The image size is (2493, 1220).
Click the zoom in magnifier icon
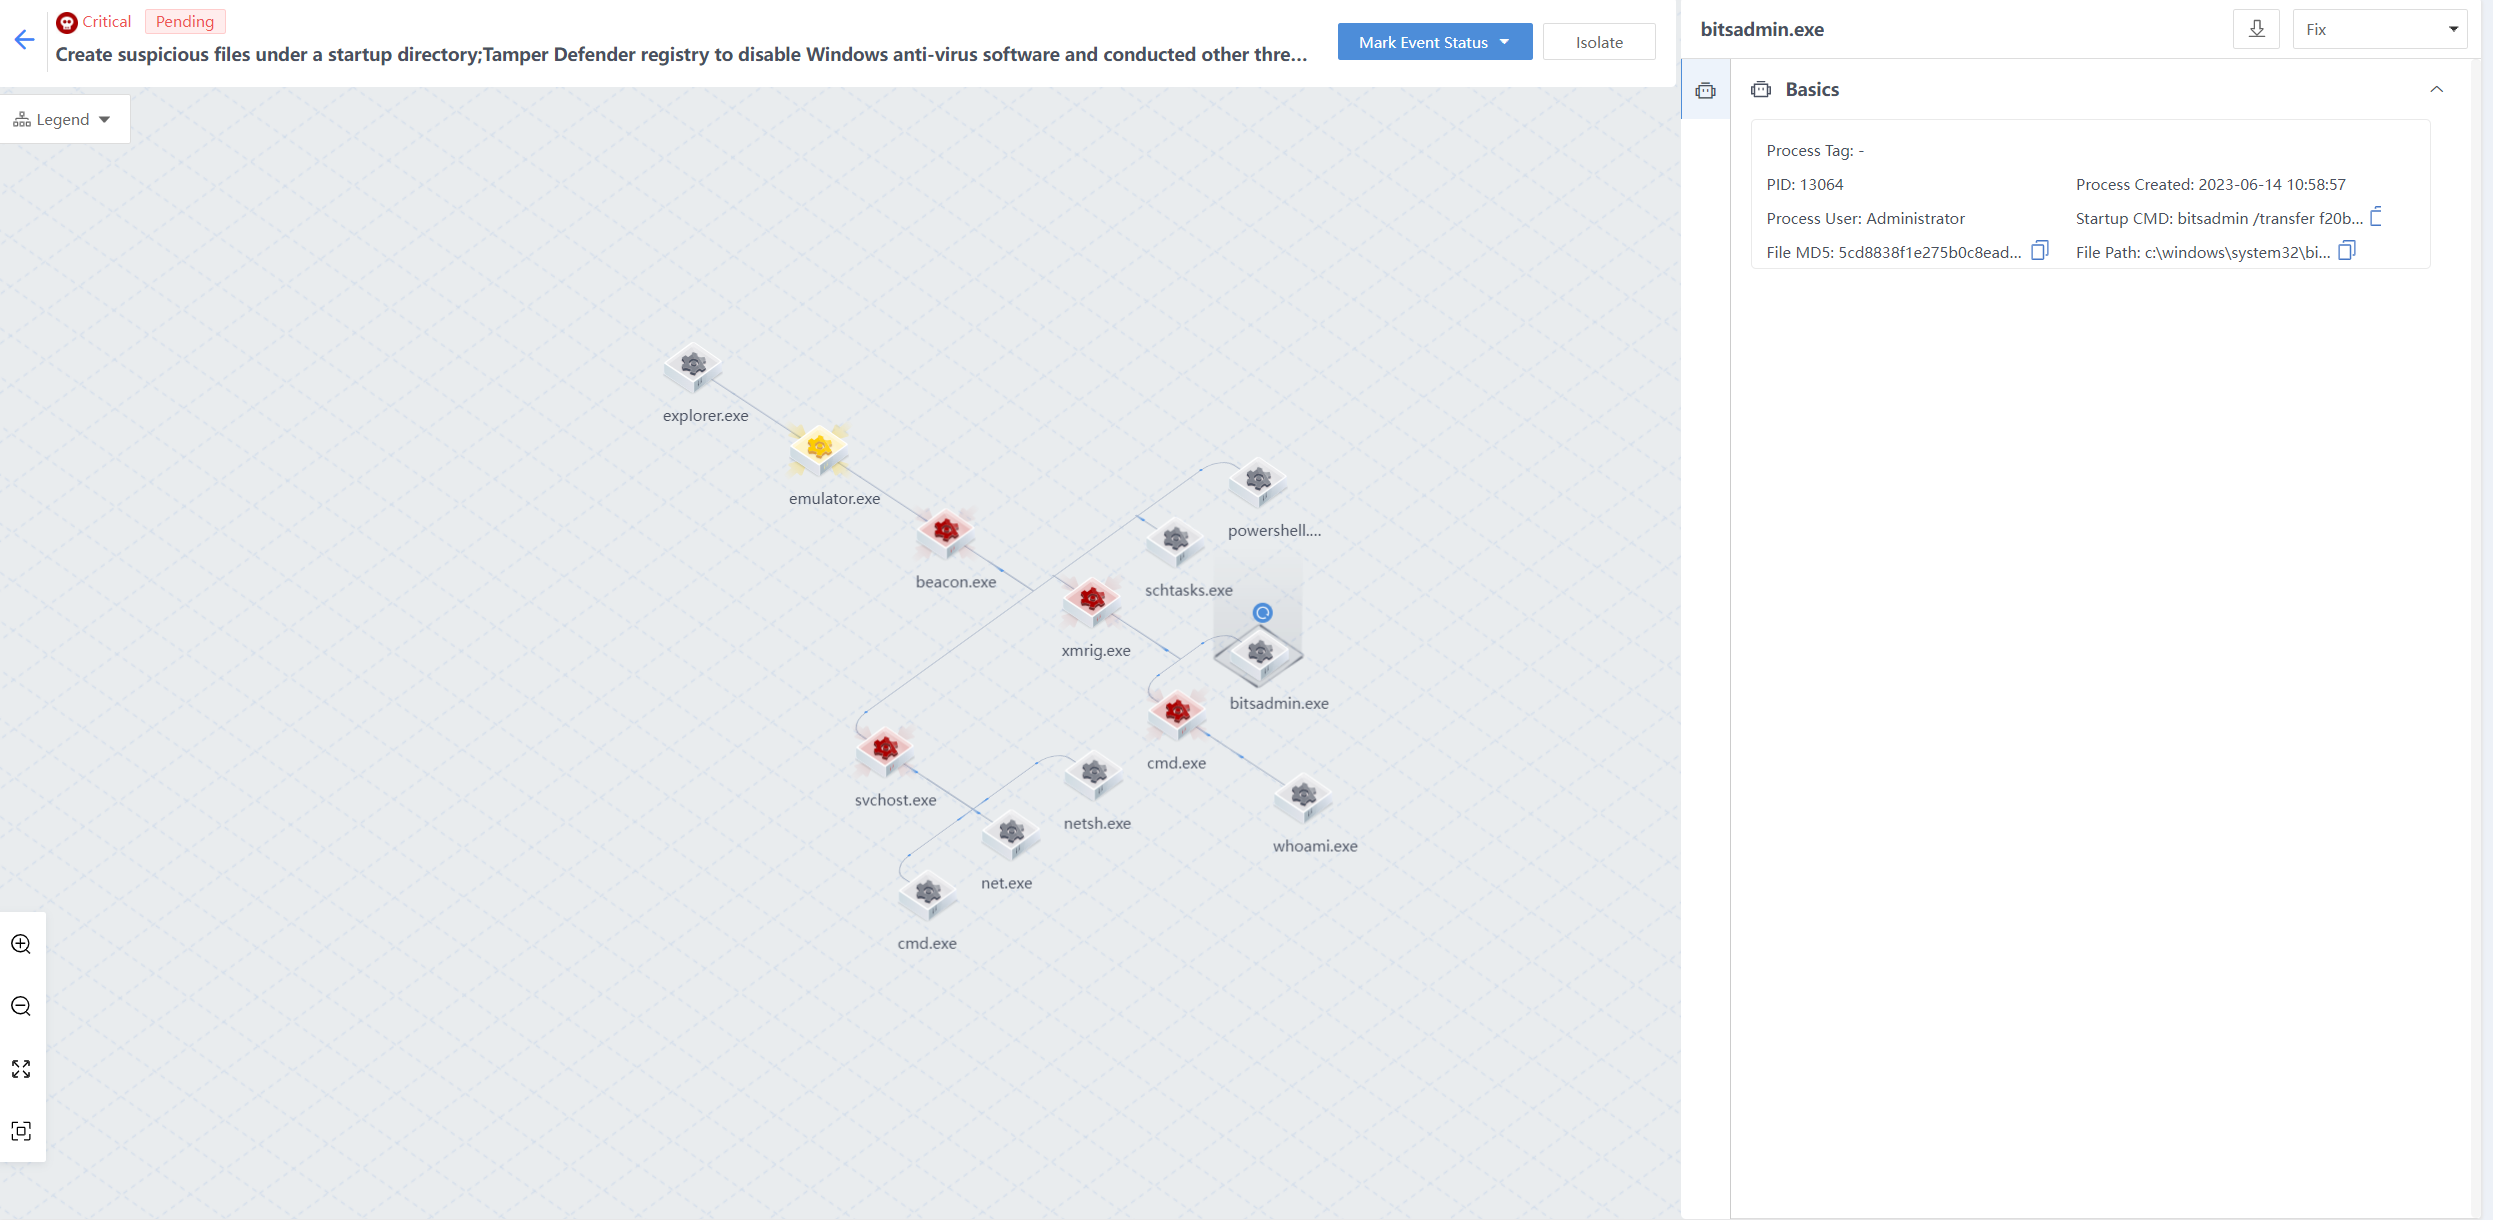click(21, 944)
